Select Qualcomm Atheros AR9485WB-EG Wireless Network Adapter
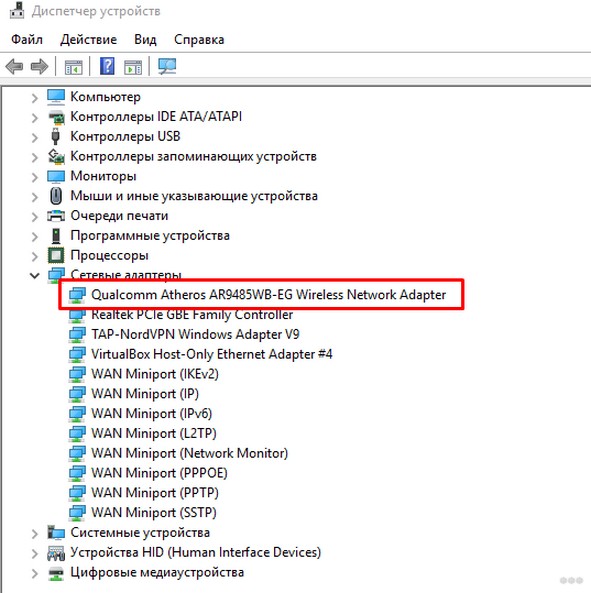 coord(268,295)
